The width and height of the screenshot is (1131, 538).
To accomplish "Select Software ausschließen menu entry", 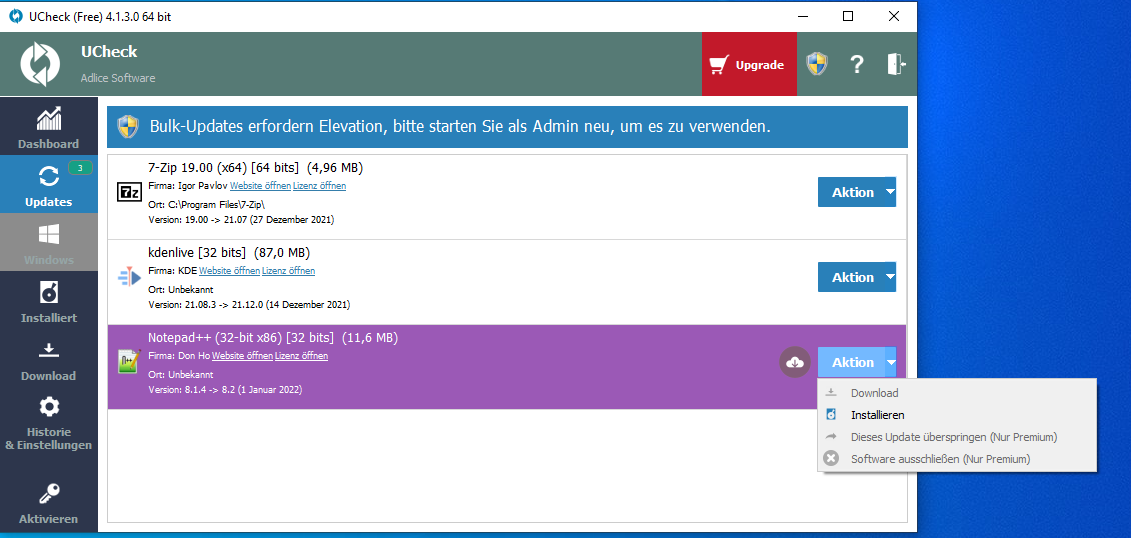I will coord(956,459).
